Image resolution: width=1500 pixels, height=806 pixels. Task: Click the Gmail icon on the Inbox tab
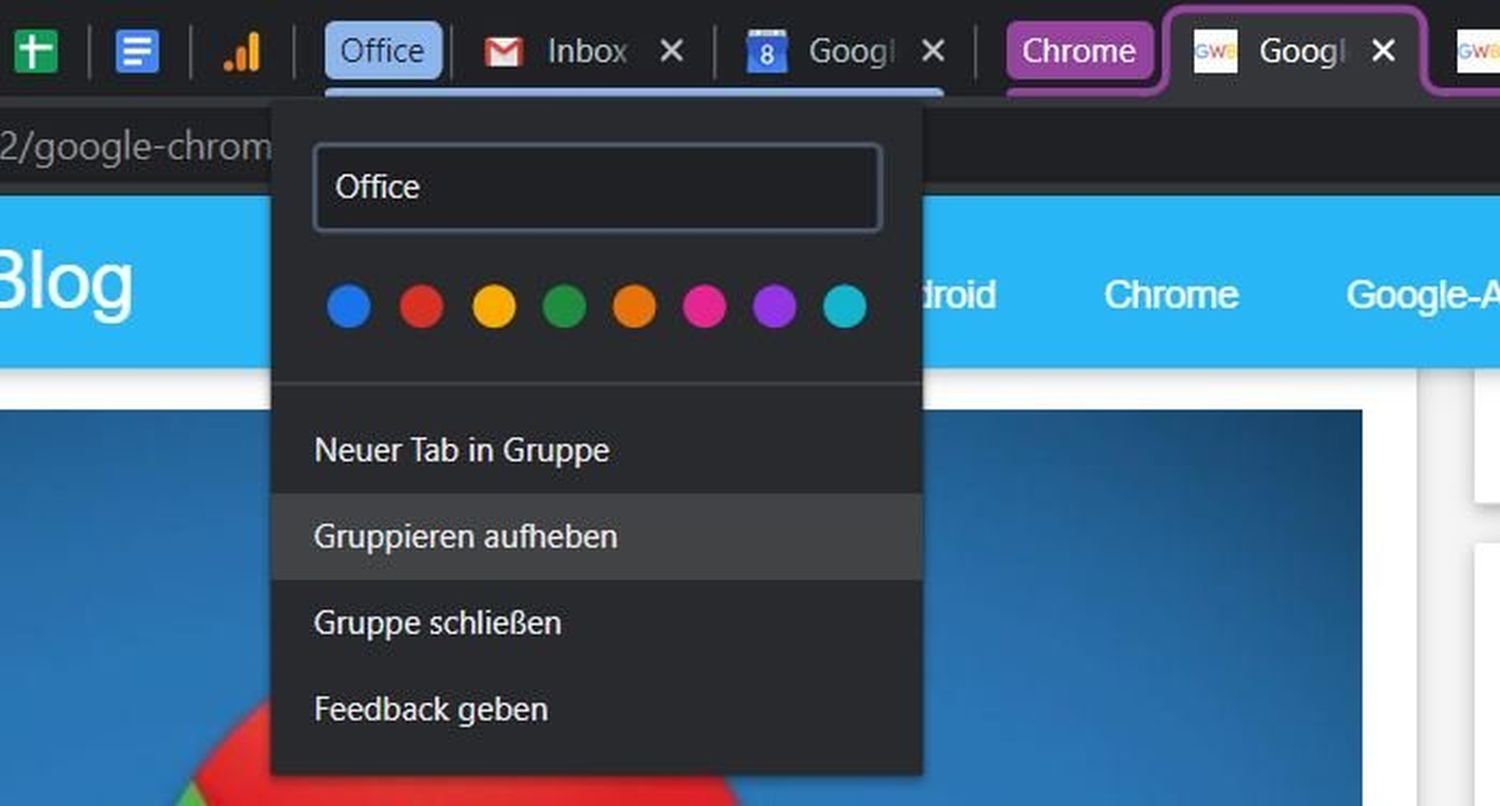tap(504, 51)
